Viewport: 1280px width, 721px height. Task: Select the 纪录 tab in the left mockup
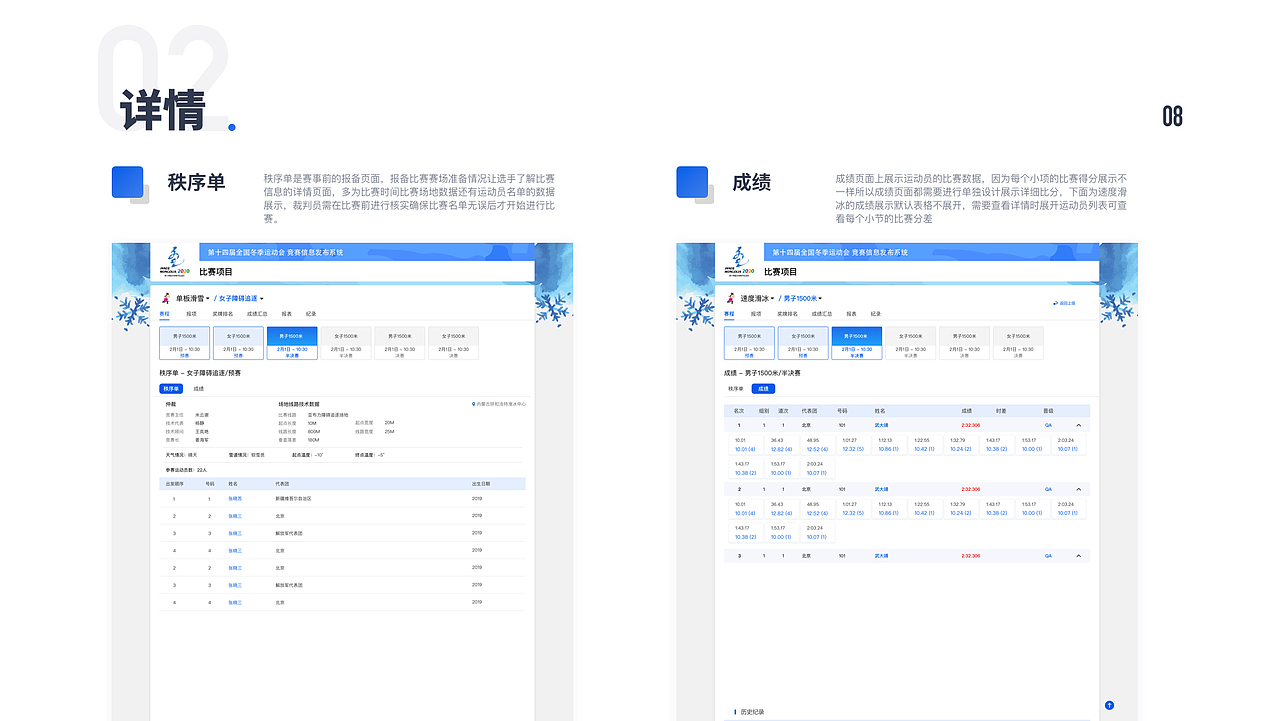pos(311,314)
